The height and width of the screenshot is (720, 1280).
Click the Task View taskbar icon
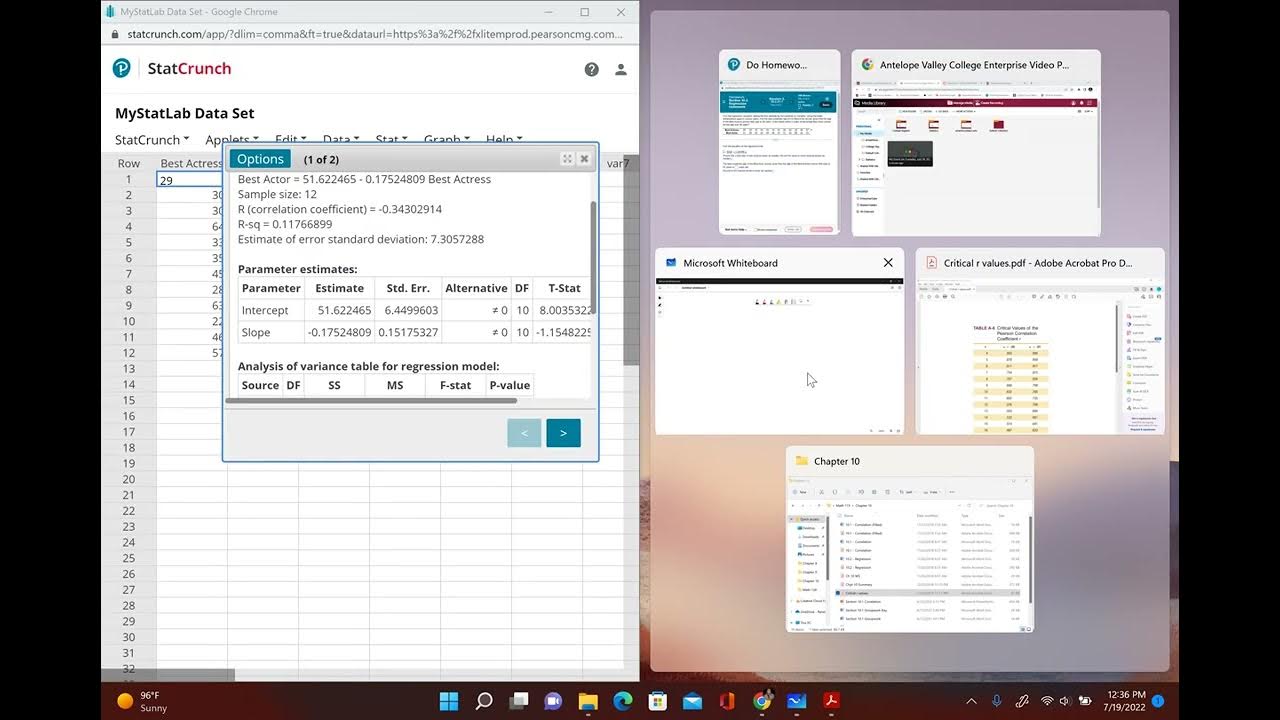tap(518, 701)
